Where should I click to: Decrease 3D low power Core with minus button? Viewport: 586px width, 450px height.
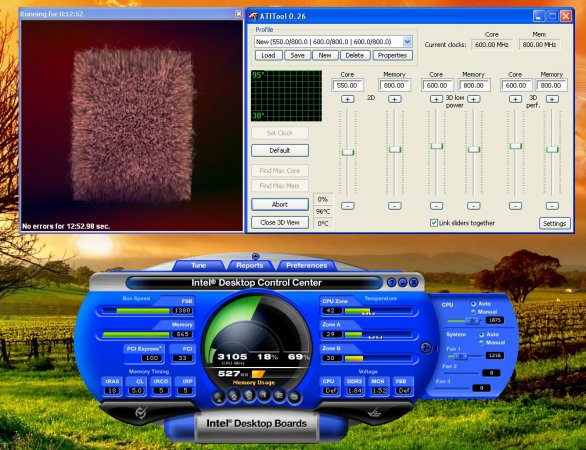point(436,206)
